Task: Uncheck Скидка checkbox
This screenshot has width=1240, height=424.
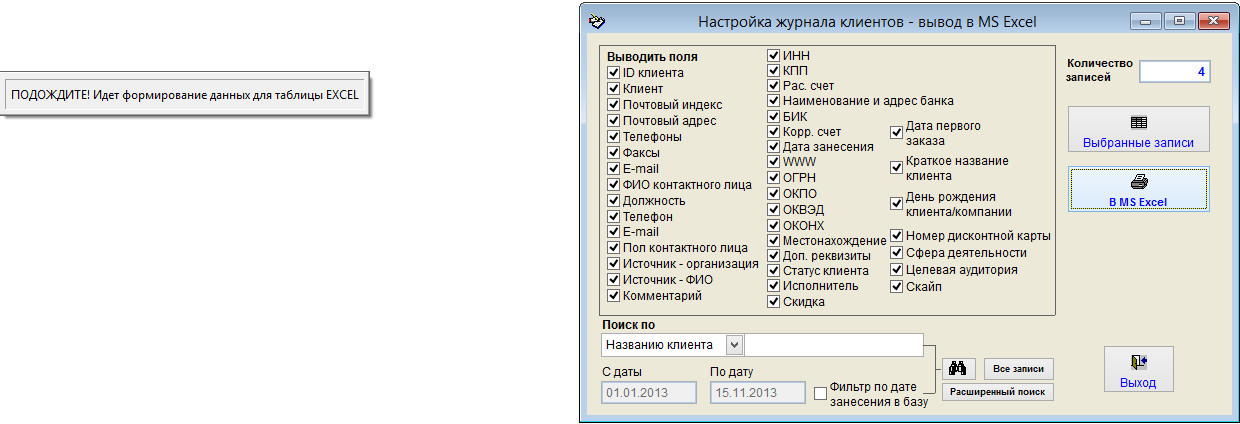Action: [x=774, y=301]
